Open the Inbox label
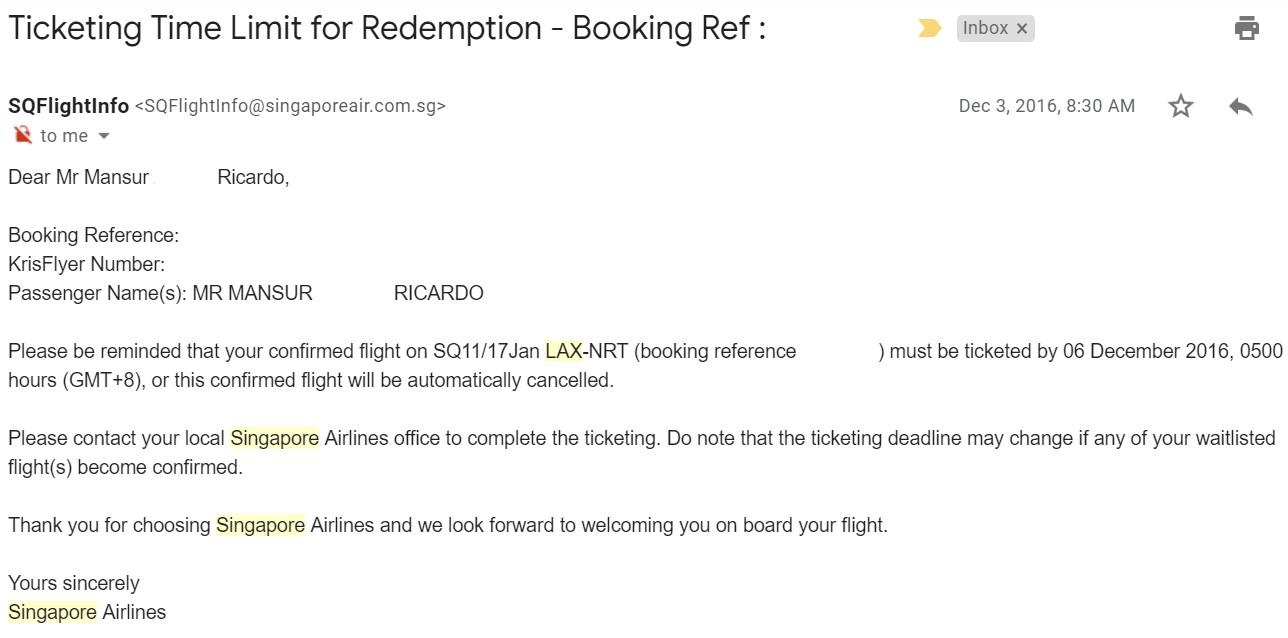This screenshot has height=638, width=1288. (x=985, y=28)
